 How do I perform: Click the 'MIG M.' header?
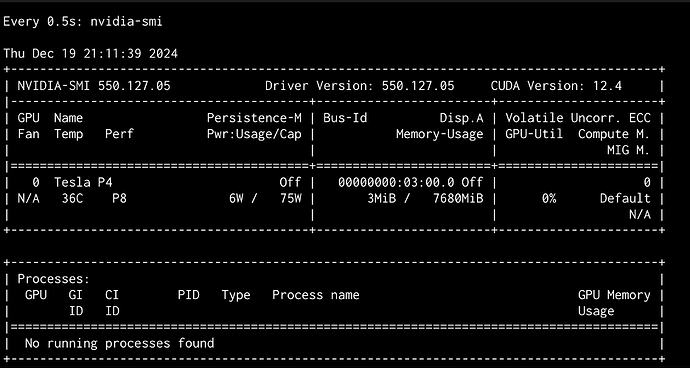click(629, 150)
